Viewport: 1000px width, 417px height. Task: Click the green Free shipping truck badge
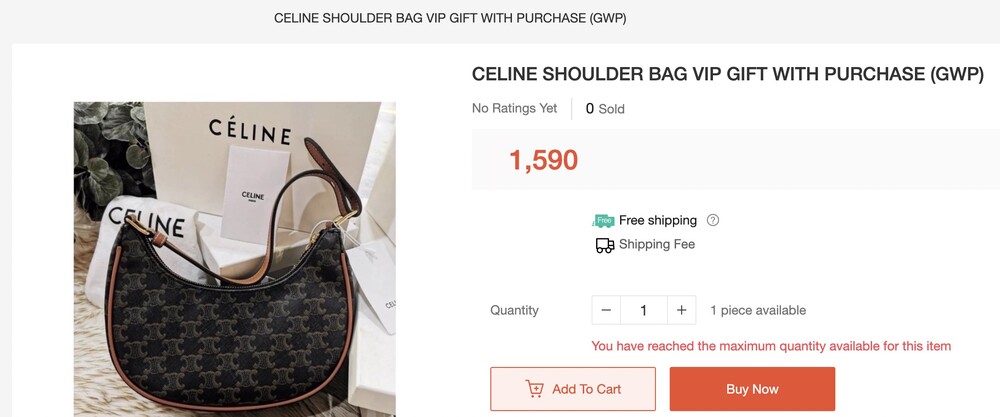(603, 221)
